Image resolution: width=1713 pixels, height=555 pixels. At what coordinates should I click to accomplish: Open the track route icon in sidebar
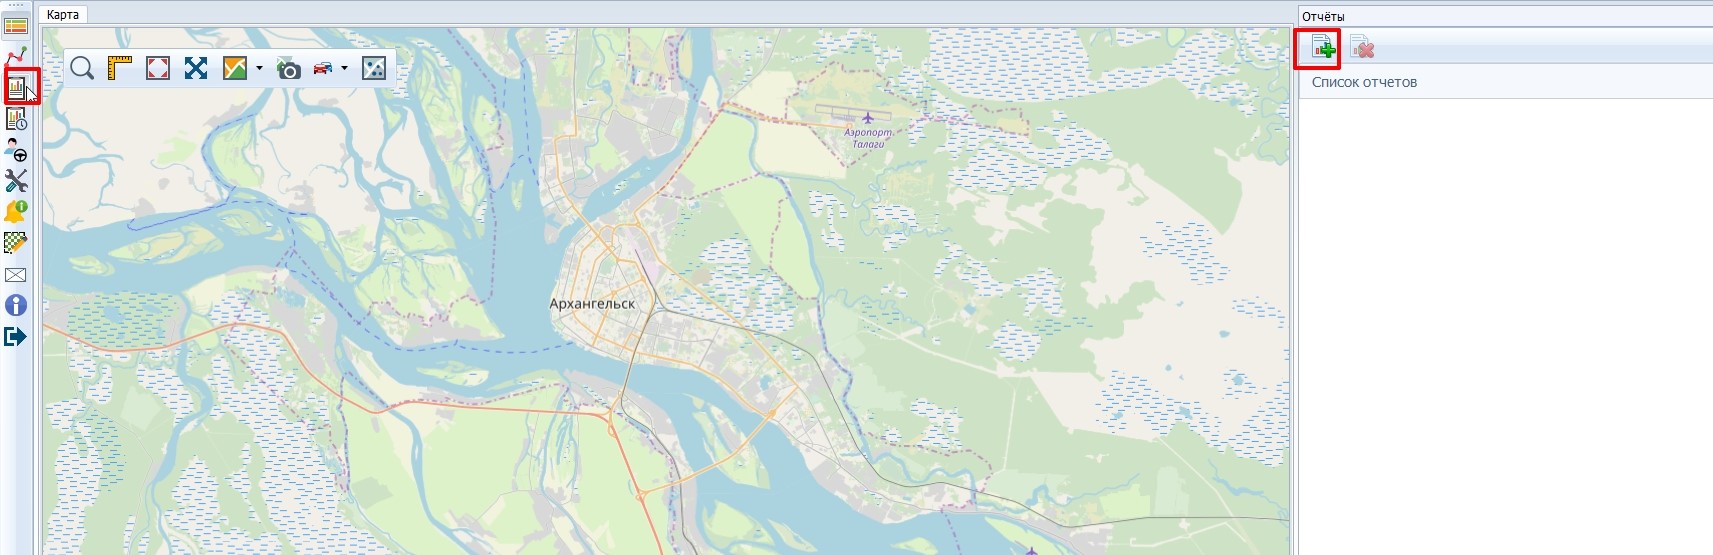pos(16,56)
